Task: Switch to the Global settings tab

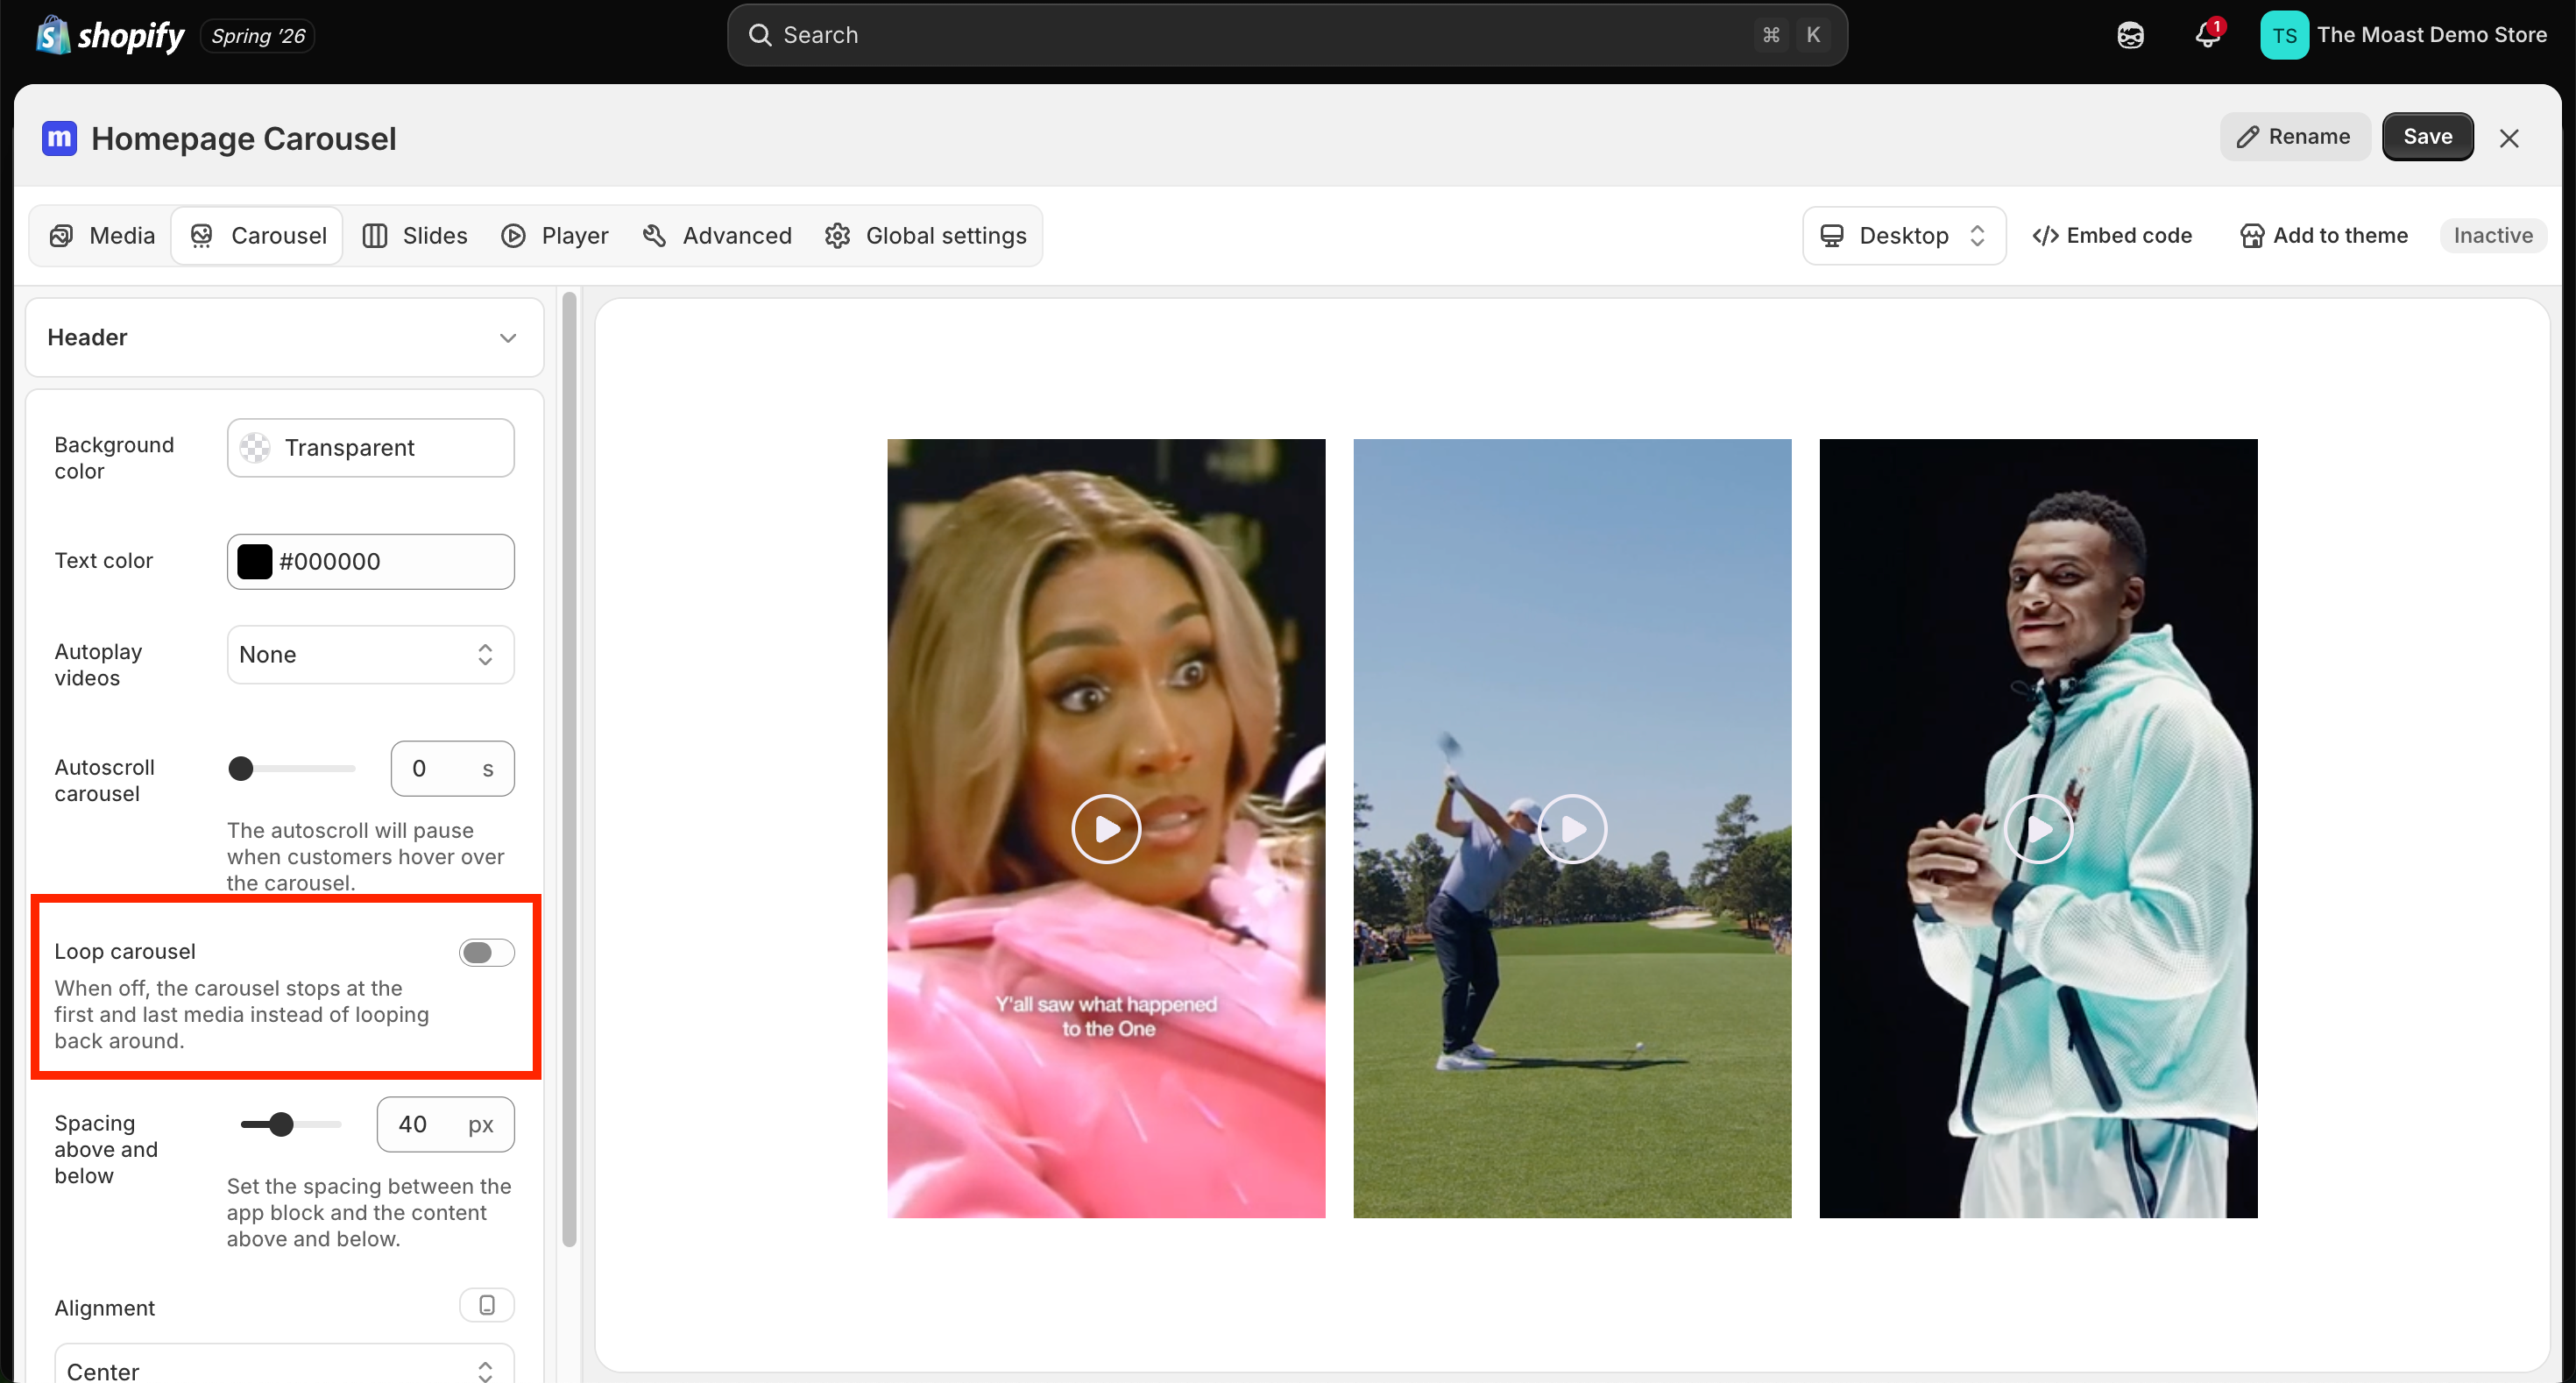Action: click(x=926, y=236)
